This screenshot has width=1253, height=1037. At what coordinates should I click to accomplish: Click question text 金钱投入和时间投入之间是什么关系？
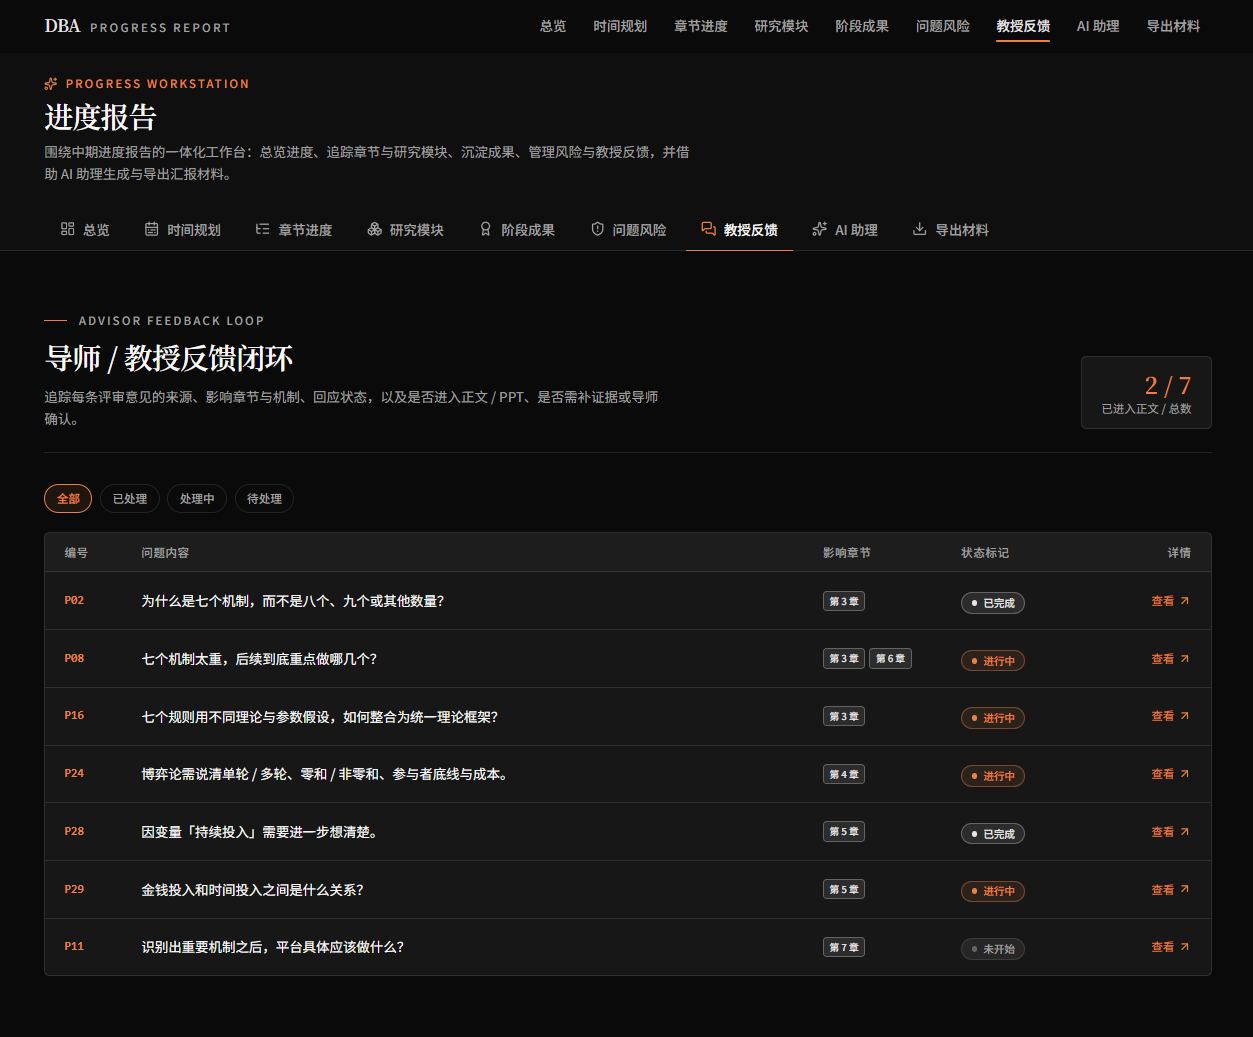point(252,890)
